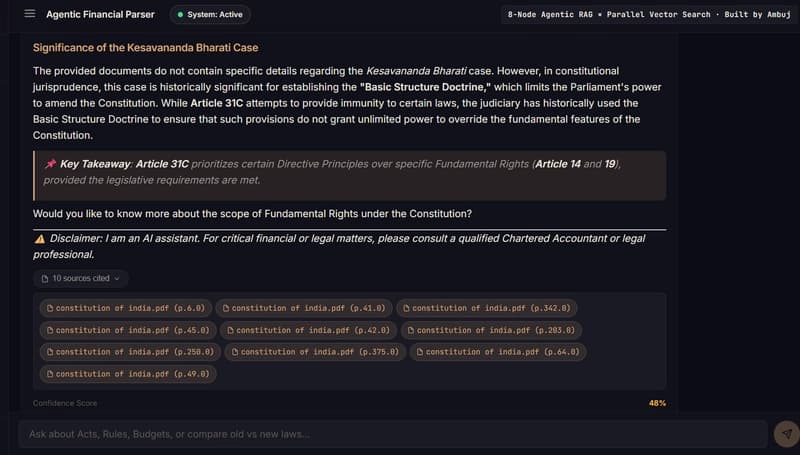Click the pushpin Key Takeaway icon
Image resolution: width=800 pixels, height=455 pixels.
pyautogui.click(x=50, y=164)
